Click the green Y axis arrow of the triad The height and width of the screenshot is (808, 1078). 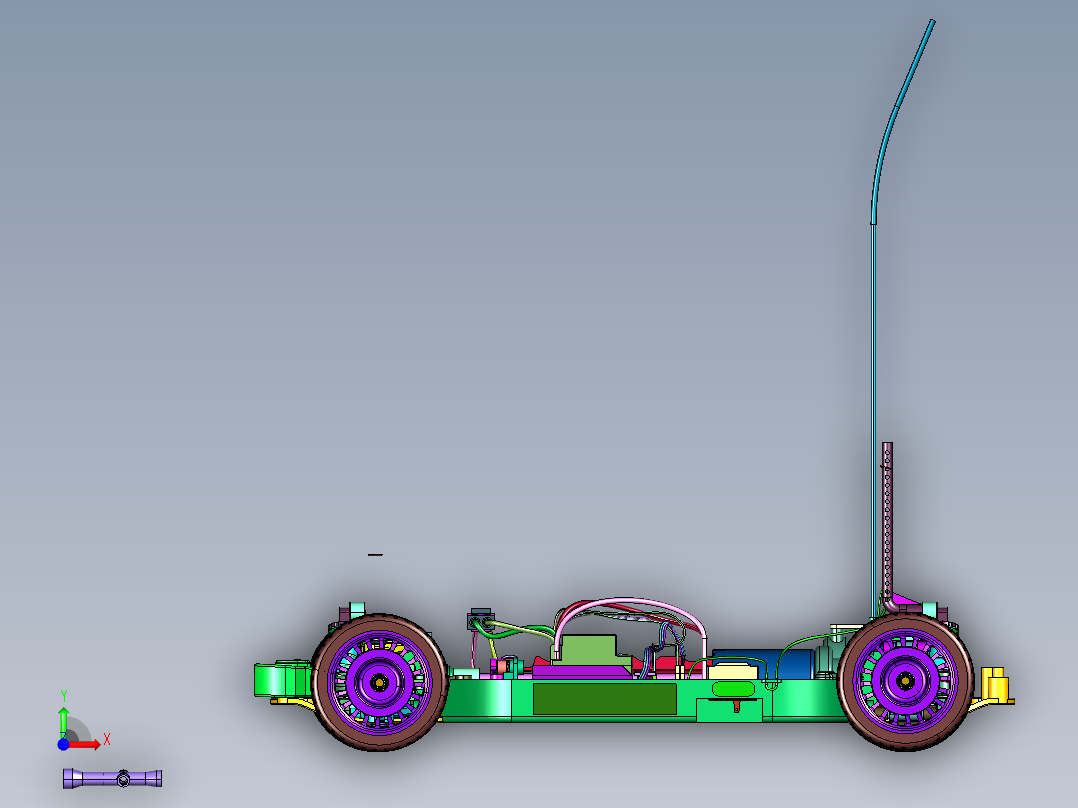click(63, 722)
